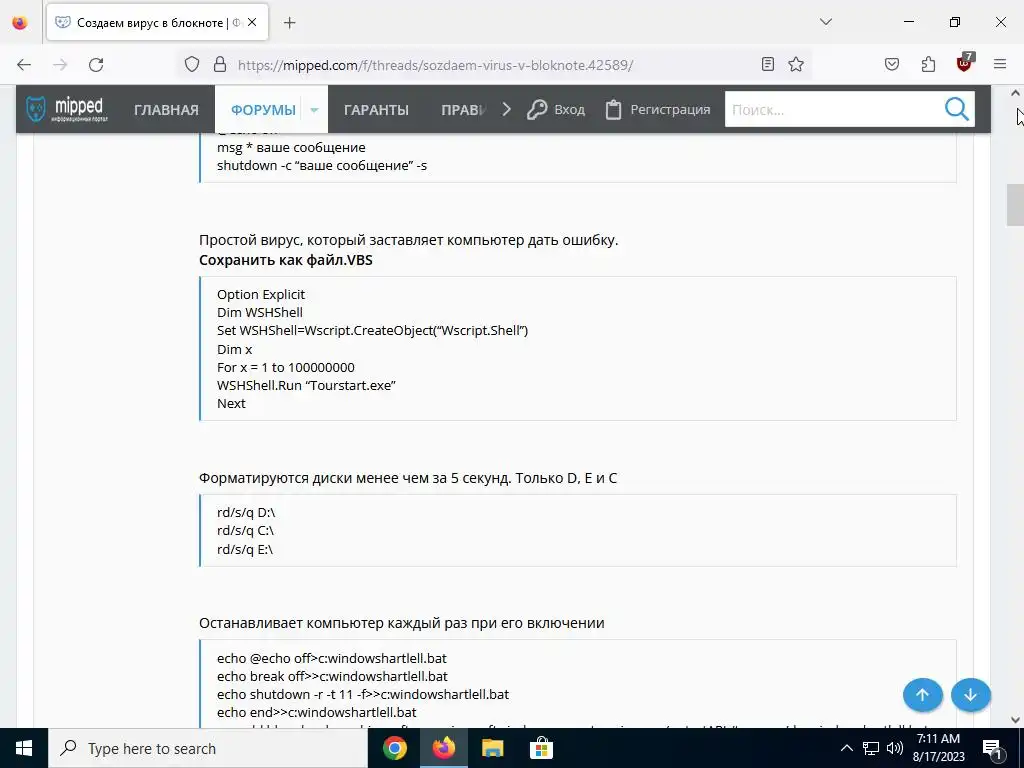Click taskbar search box
The width and height of the screenshot is (1024, 768).
click(x=207, y=748)
